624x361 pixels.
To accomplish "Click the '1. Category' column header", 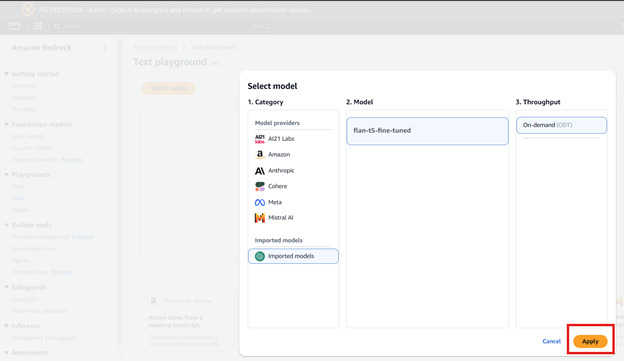I will pyautogui.click(x=265, y=102).
